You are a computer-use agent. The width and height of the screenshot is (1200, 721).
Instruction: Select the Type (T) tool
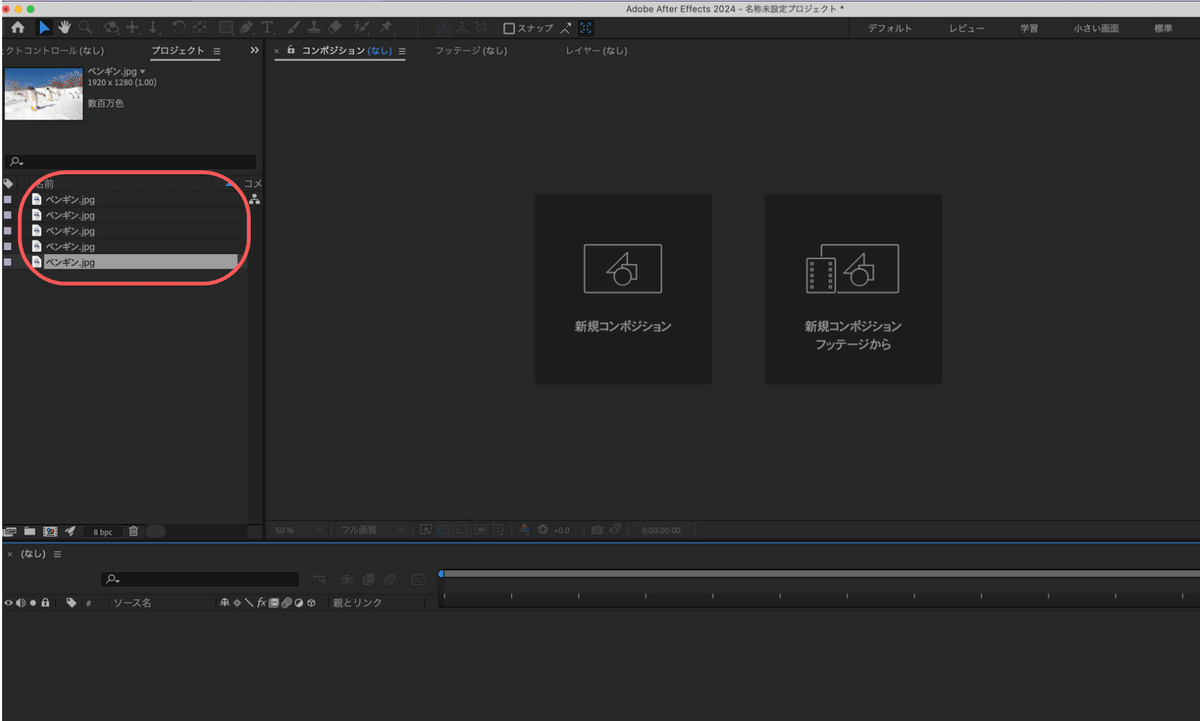point(267,28)
